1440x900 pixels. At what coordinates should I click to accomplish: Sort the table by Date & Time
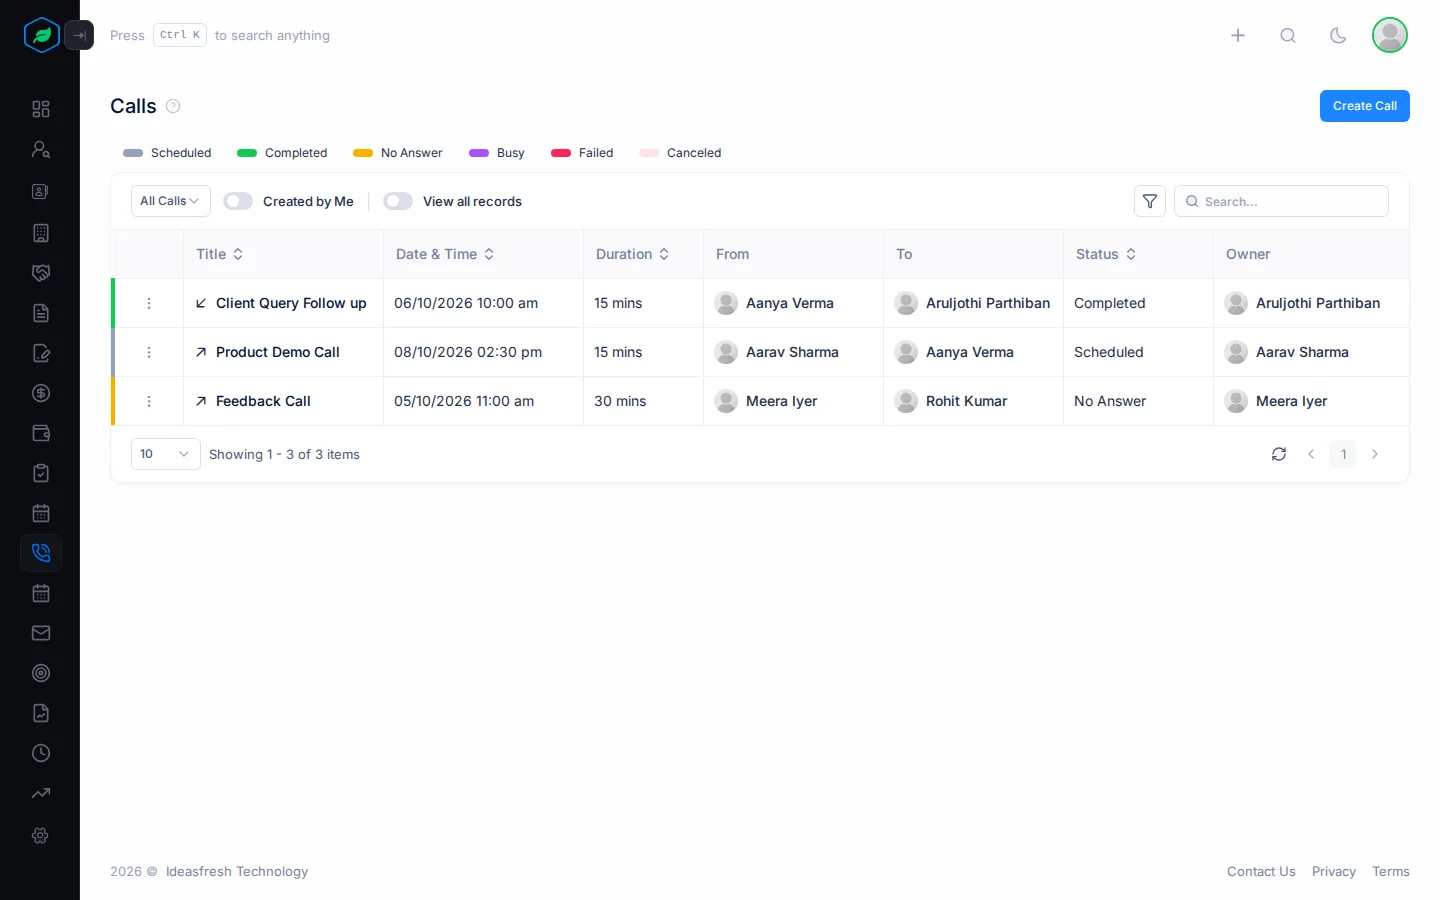[x=489, y=254]
